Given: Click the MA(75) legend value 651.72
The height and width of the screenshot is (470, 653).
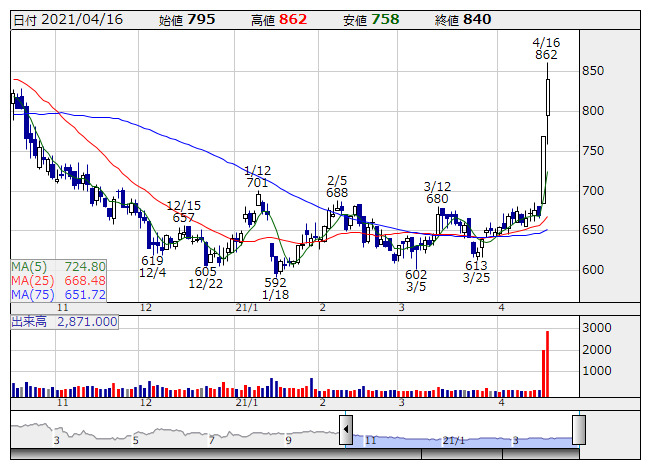Looking at the screenshot, I should tap(84, 295).
